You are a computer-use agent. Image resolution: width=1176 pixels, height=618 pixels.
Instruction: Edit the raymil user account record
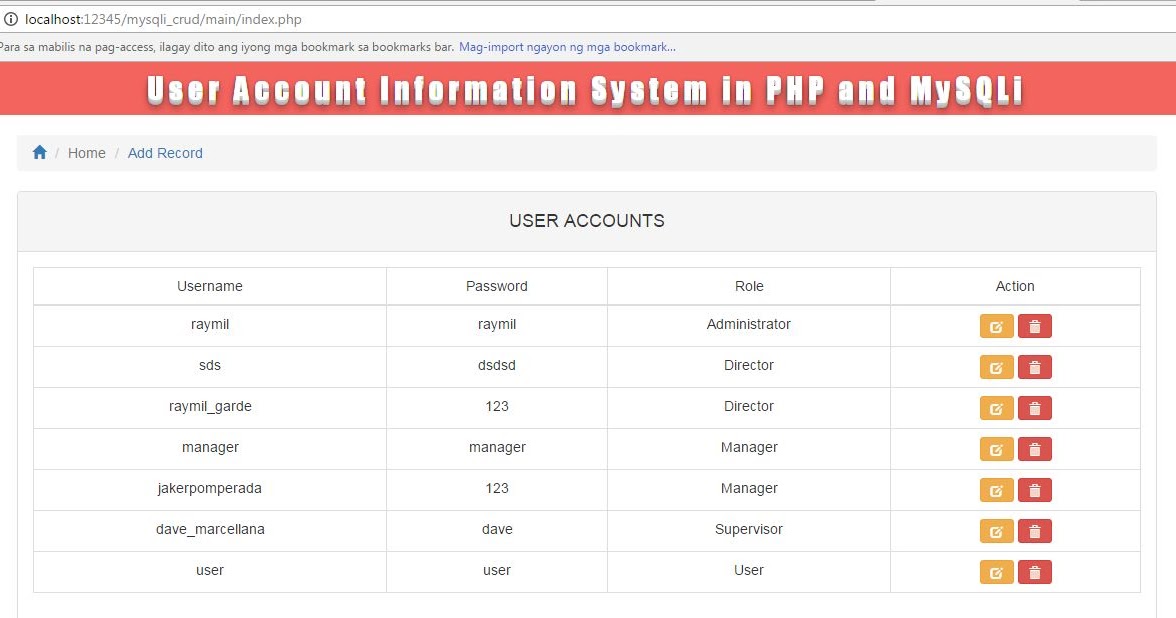(996, 325)
